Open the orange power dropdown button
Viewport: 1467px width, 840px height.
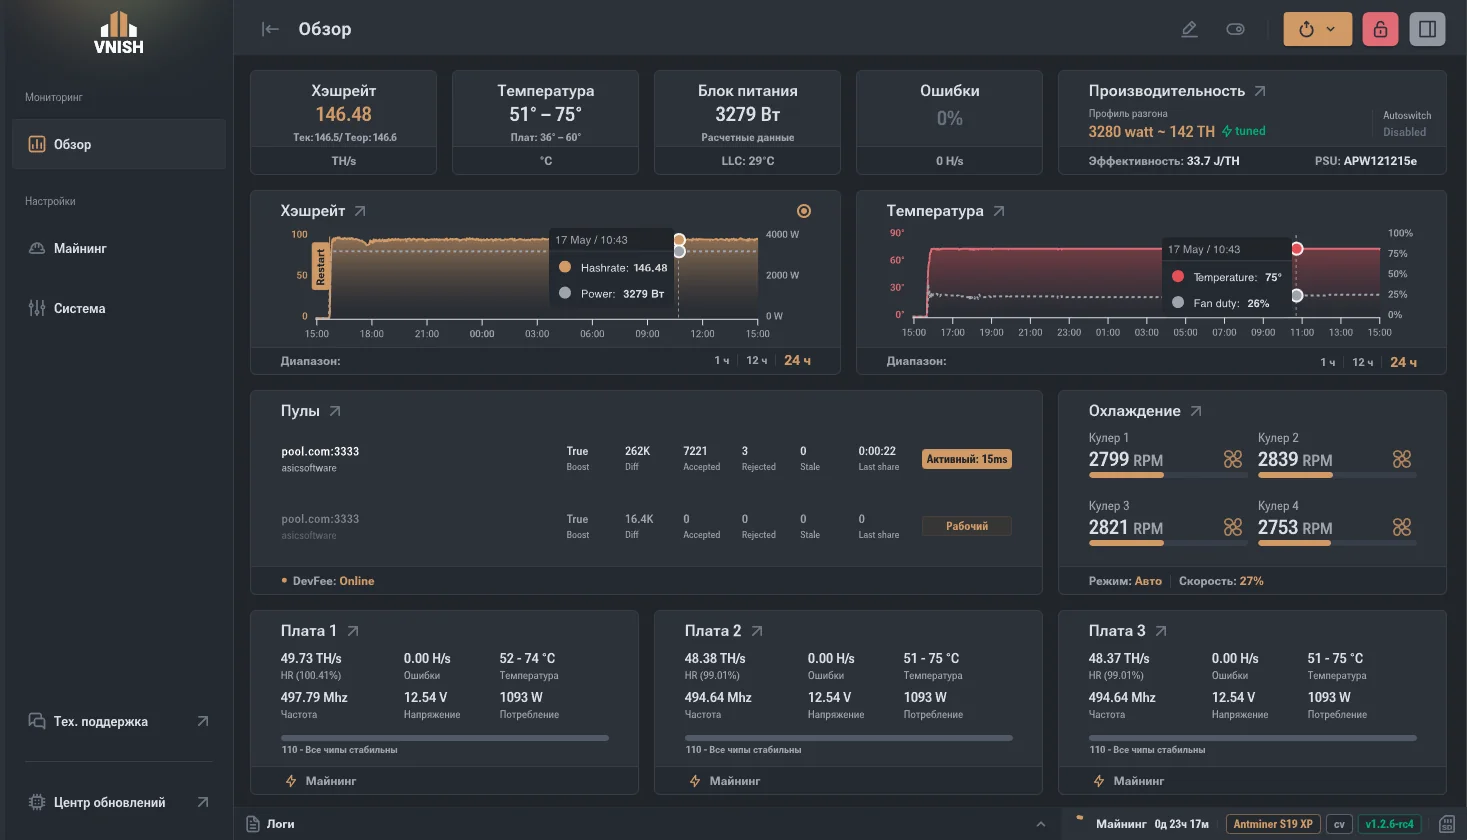tap(1318, 29)
